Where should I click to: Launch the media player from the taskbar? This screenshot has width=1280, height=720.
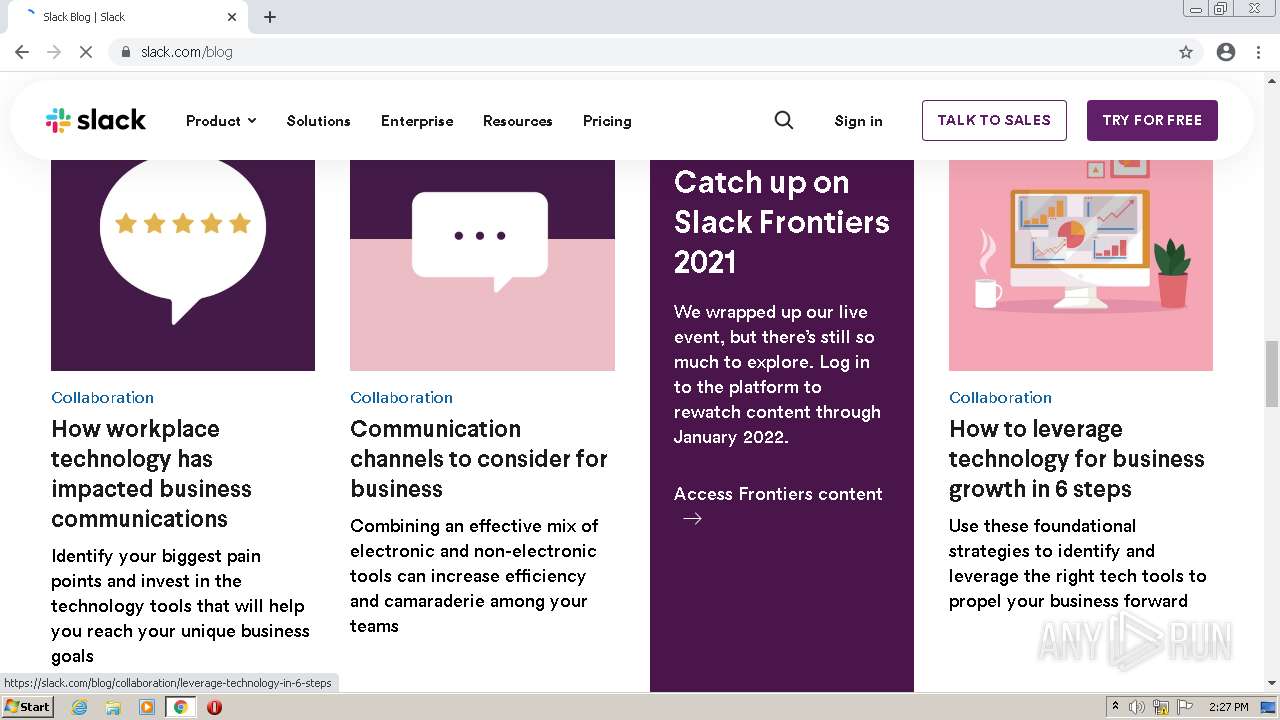[147, 707]
